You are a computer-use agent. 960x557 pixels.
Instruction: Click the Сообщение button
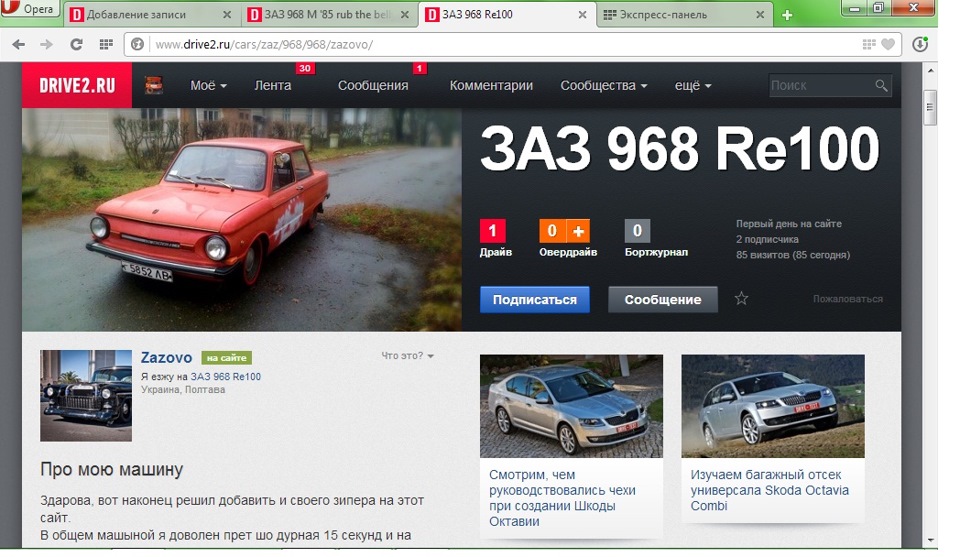pyautogui.click(x=662, y=299)
